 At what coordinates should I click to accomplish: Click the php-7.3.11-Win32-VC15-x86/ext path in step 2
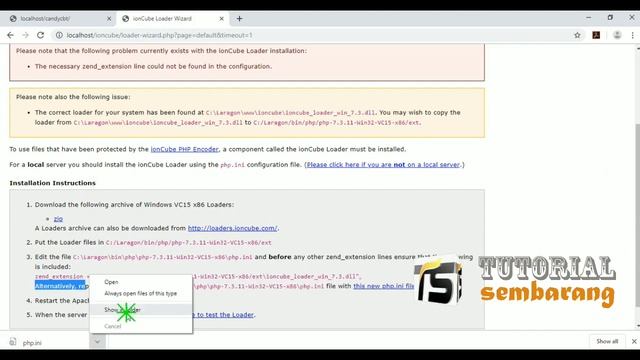[189, 242]
